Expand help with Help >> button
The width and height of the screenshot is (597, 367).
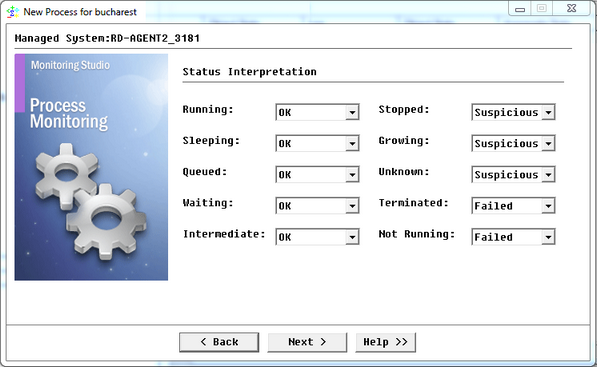[x=385, y=342]
